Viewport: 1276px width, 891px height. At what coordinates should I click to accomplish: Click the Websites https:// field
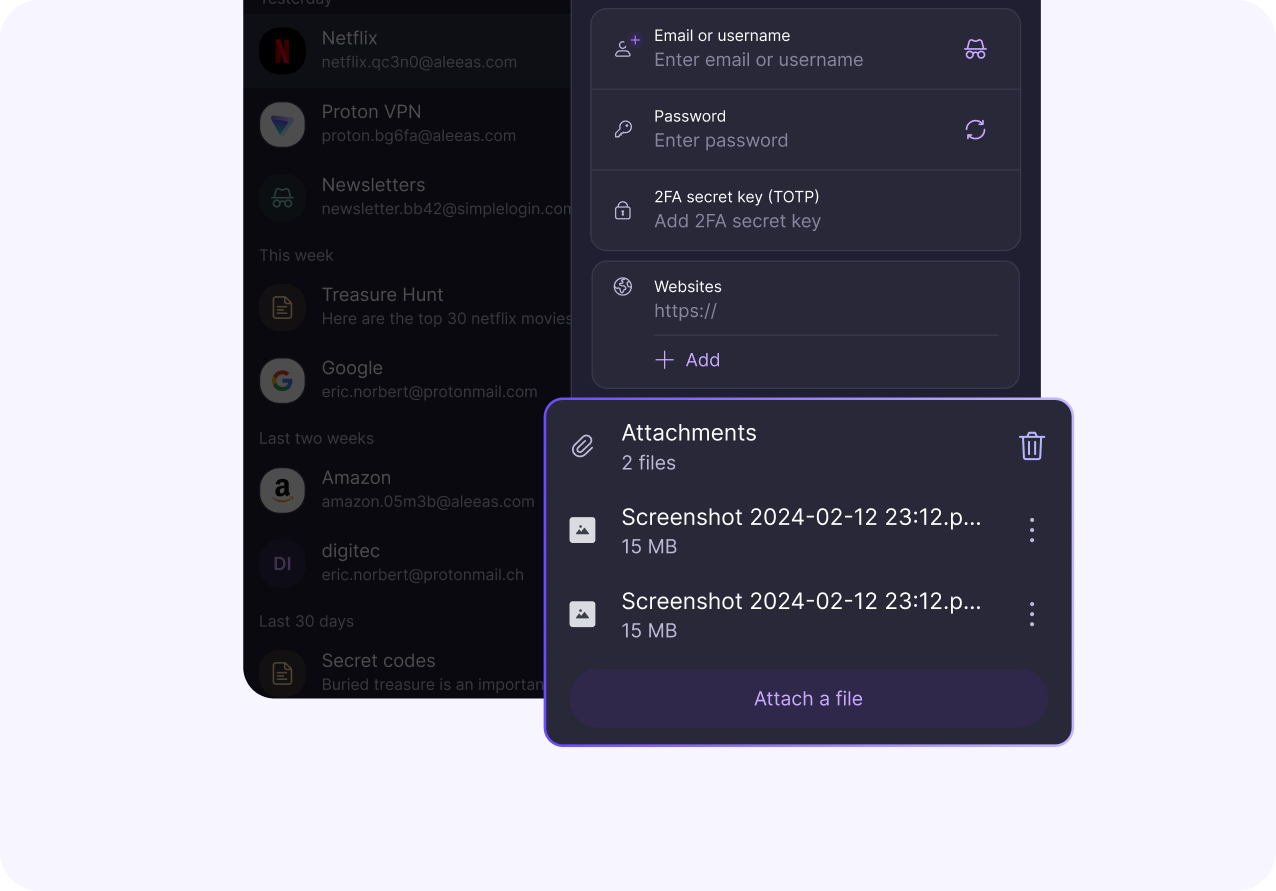click(825, 311)
